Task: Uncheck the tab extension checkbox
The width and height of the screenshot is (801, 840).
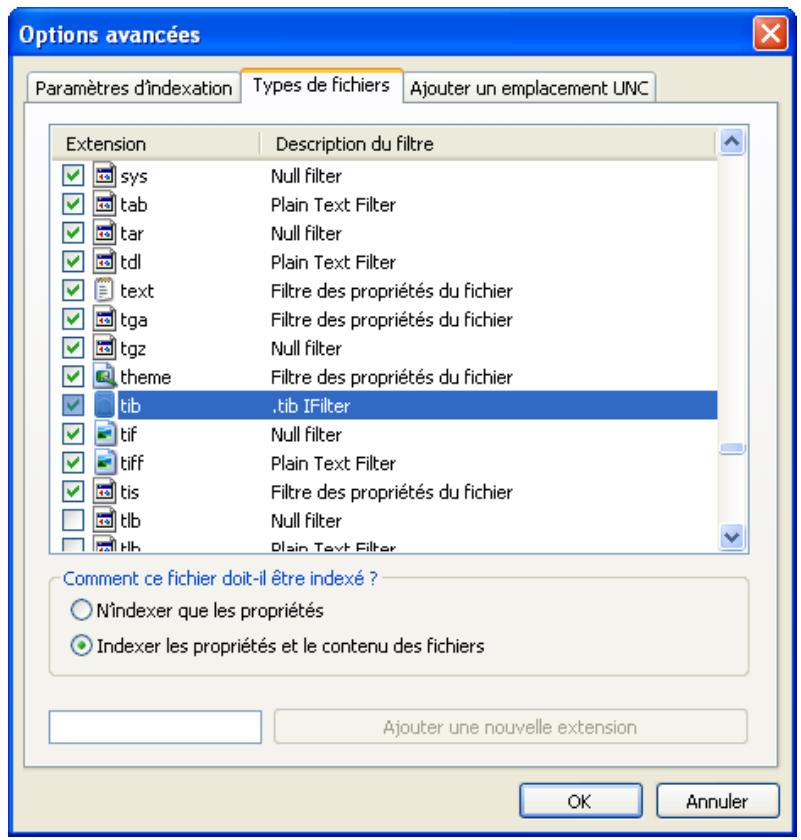Action: pyautogui.click(x=73, y=204)
